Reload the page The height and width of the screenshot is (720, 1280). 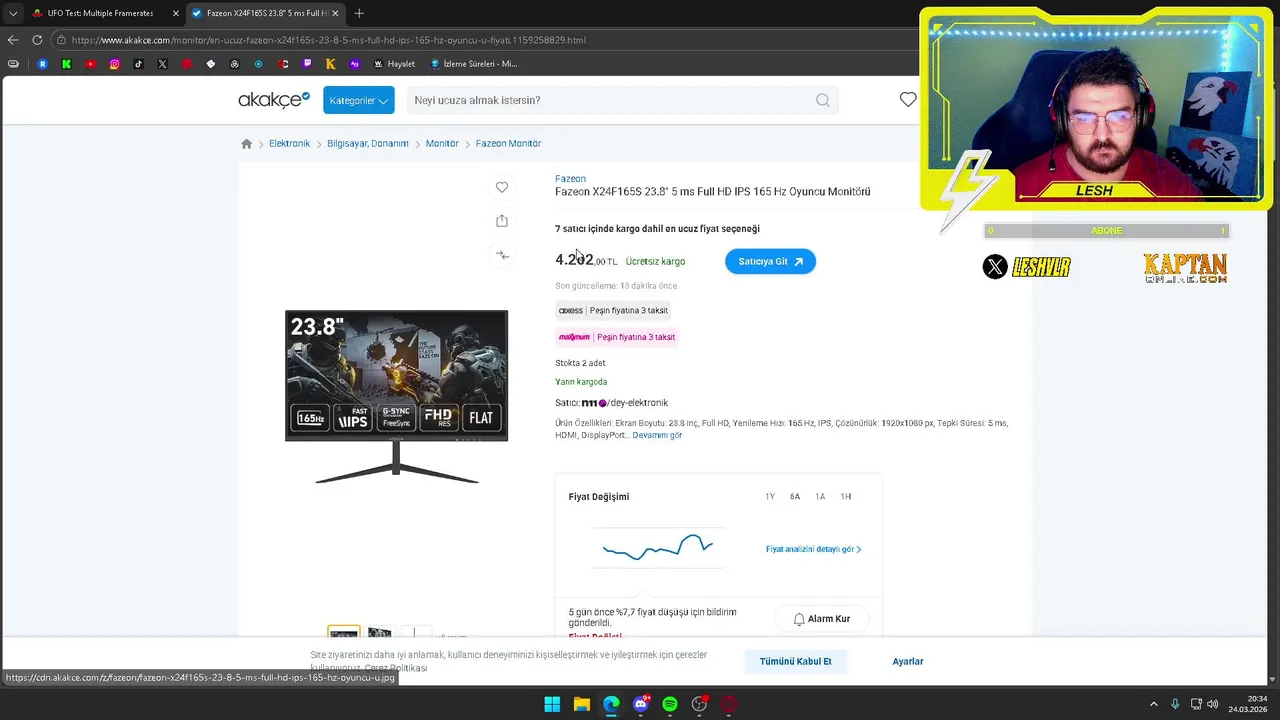click(37, 40)
